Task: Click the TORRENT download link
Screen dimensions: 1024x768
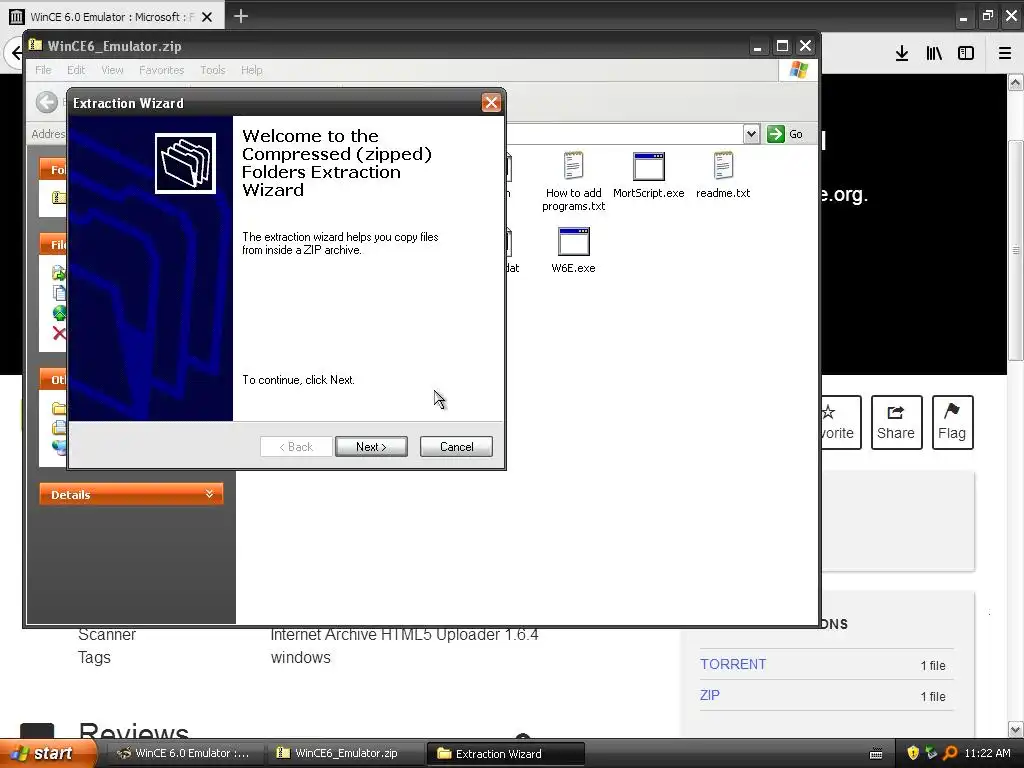Action: coord(733,664)
